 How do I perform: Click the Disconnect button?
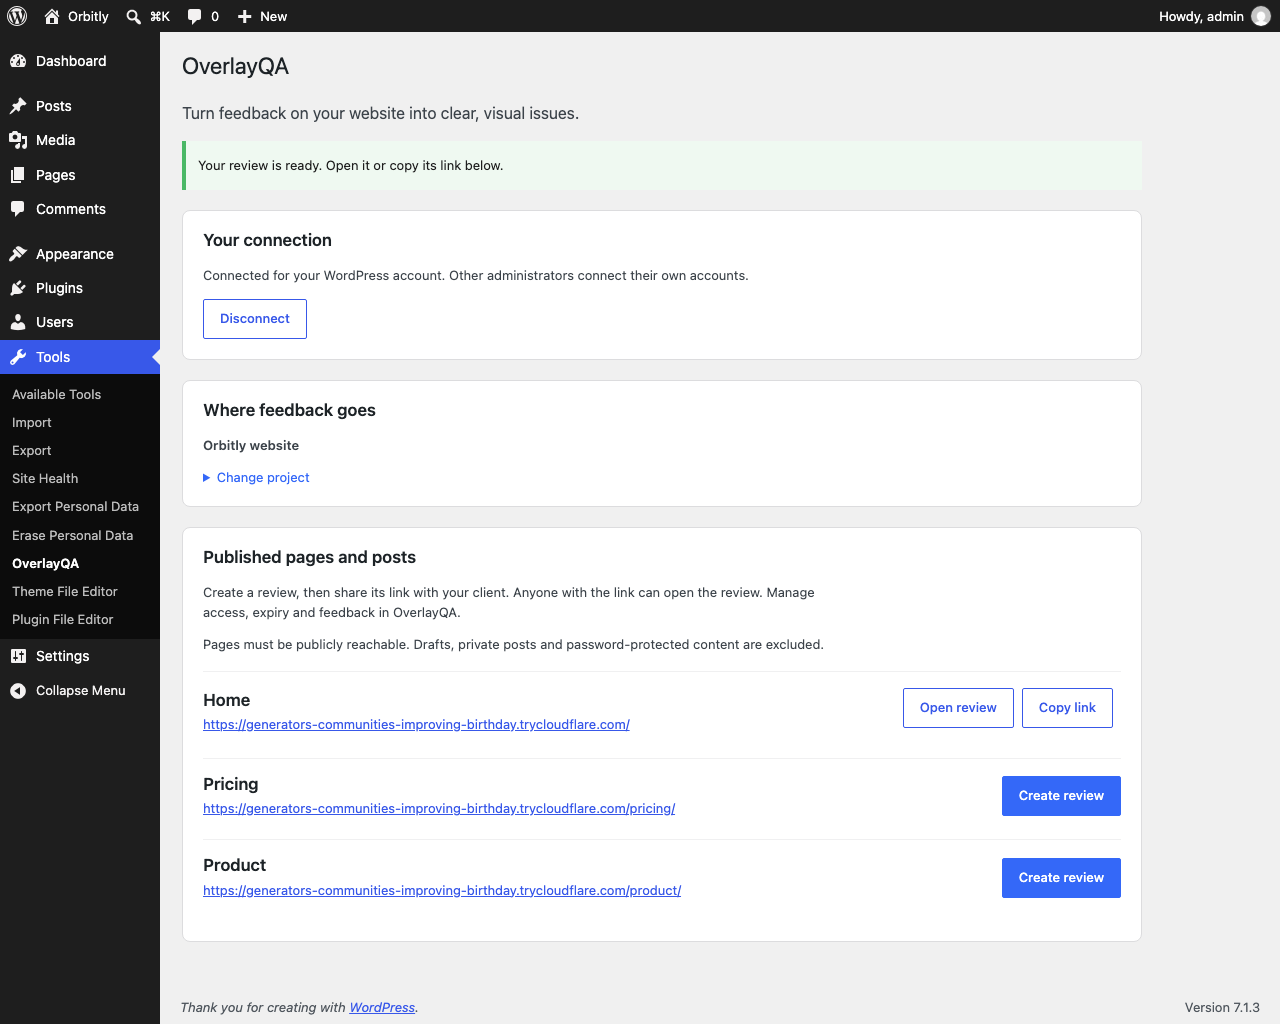coord(255,319)
